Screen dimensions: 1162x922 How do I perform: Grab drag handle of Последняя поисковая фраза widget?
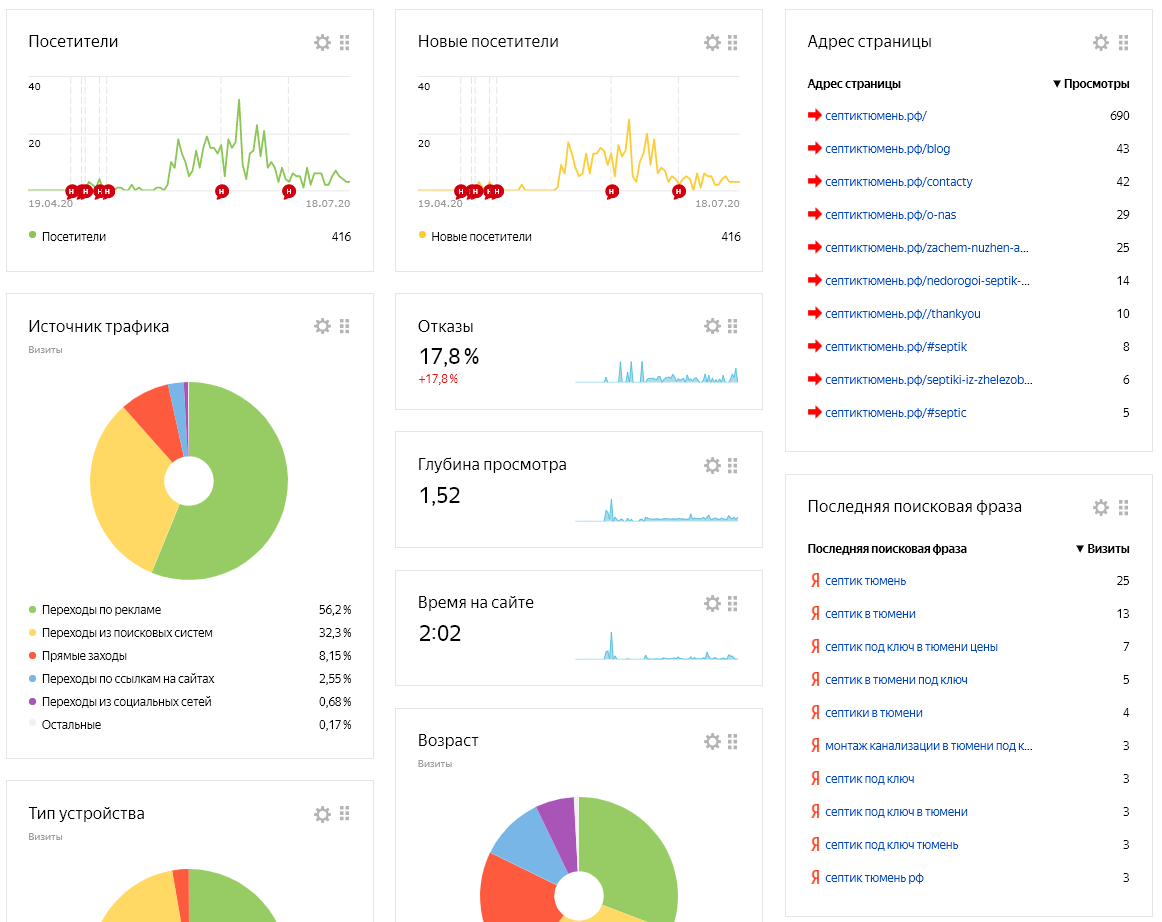tap(1123, 507)
